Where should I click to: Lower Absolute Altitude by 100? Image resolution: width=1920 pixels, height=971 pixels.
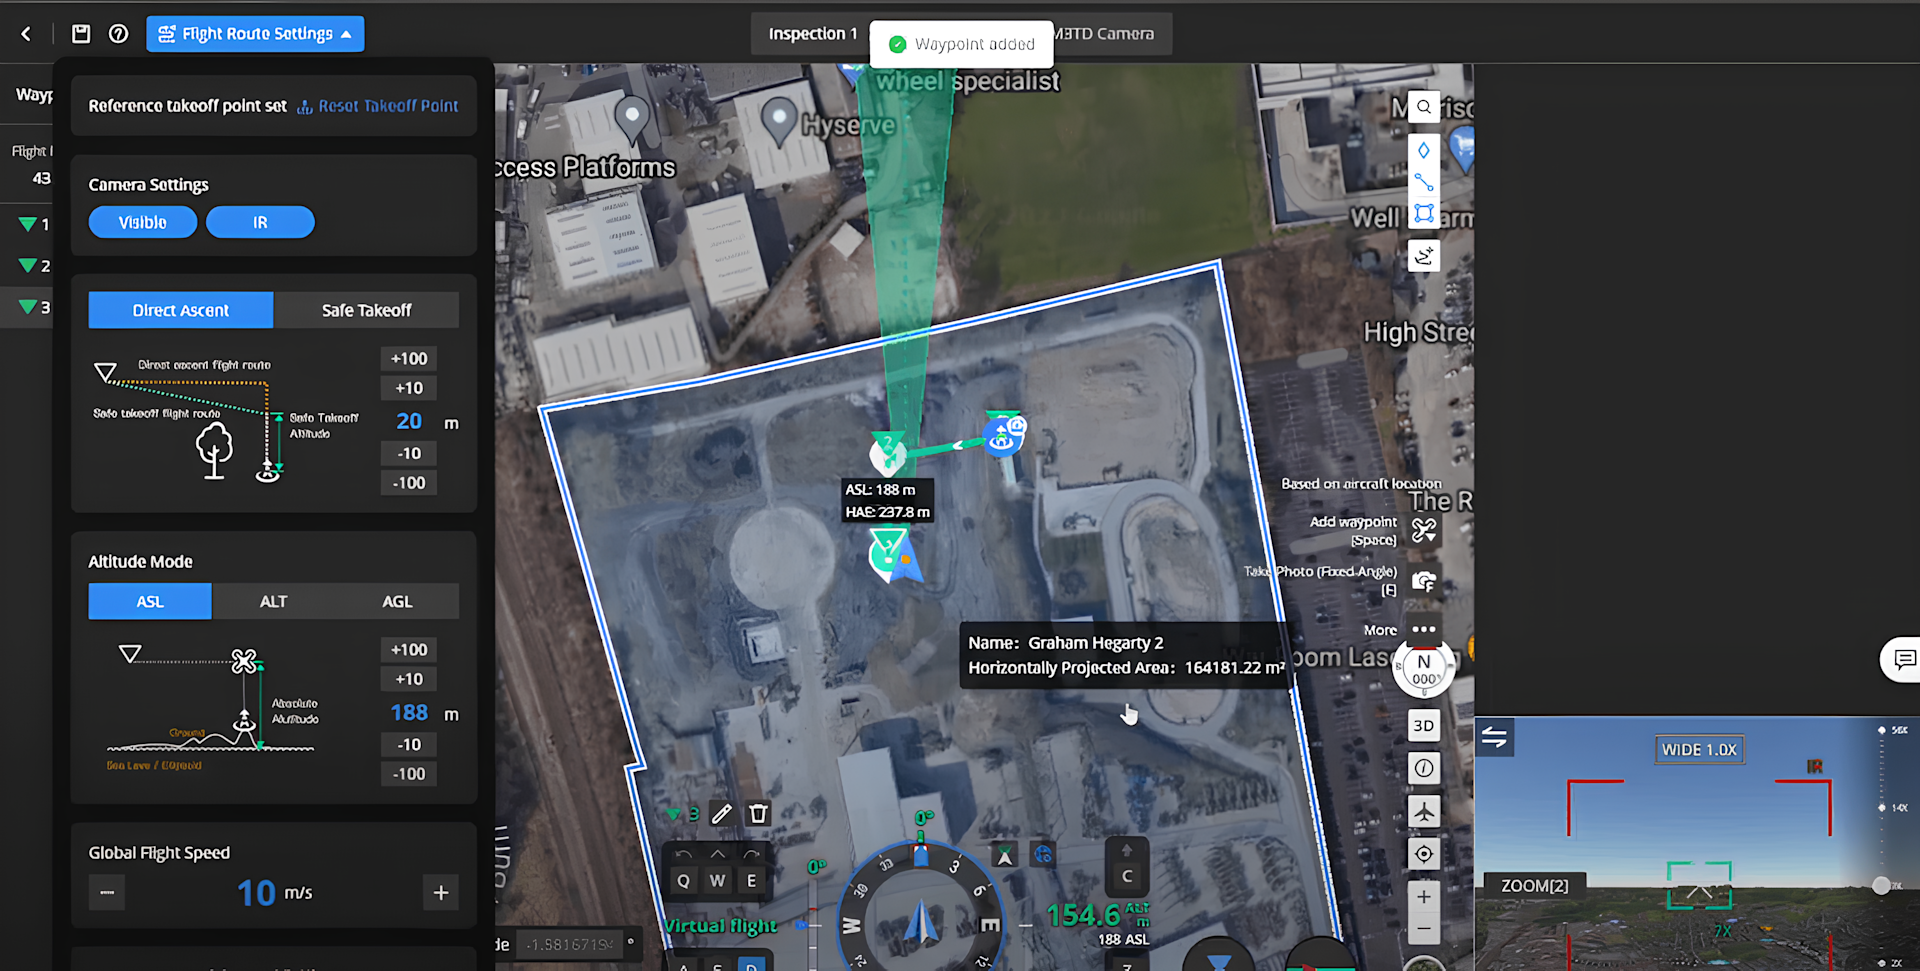tap(409, 774)
